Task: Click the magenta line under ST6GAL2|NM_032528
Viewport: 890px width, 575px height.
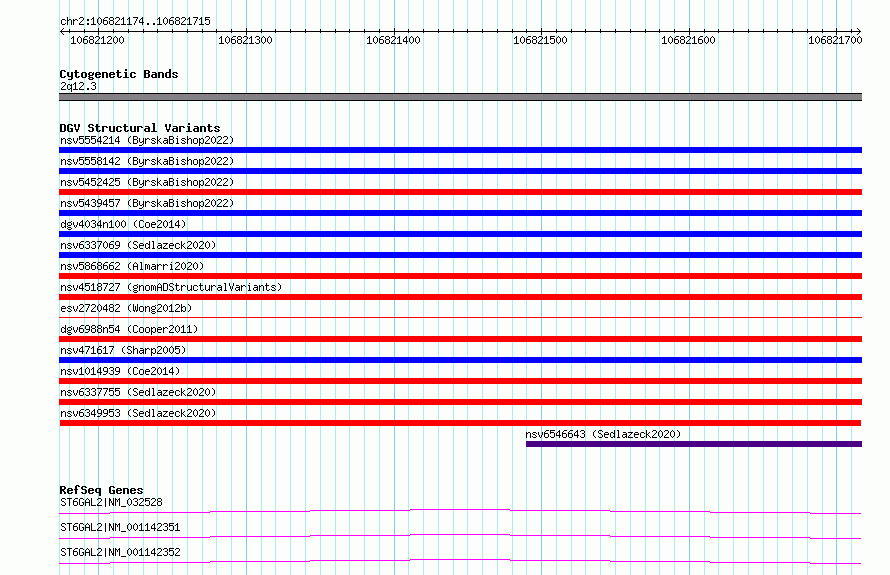Action: click(460, 511)
